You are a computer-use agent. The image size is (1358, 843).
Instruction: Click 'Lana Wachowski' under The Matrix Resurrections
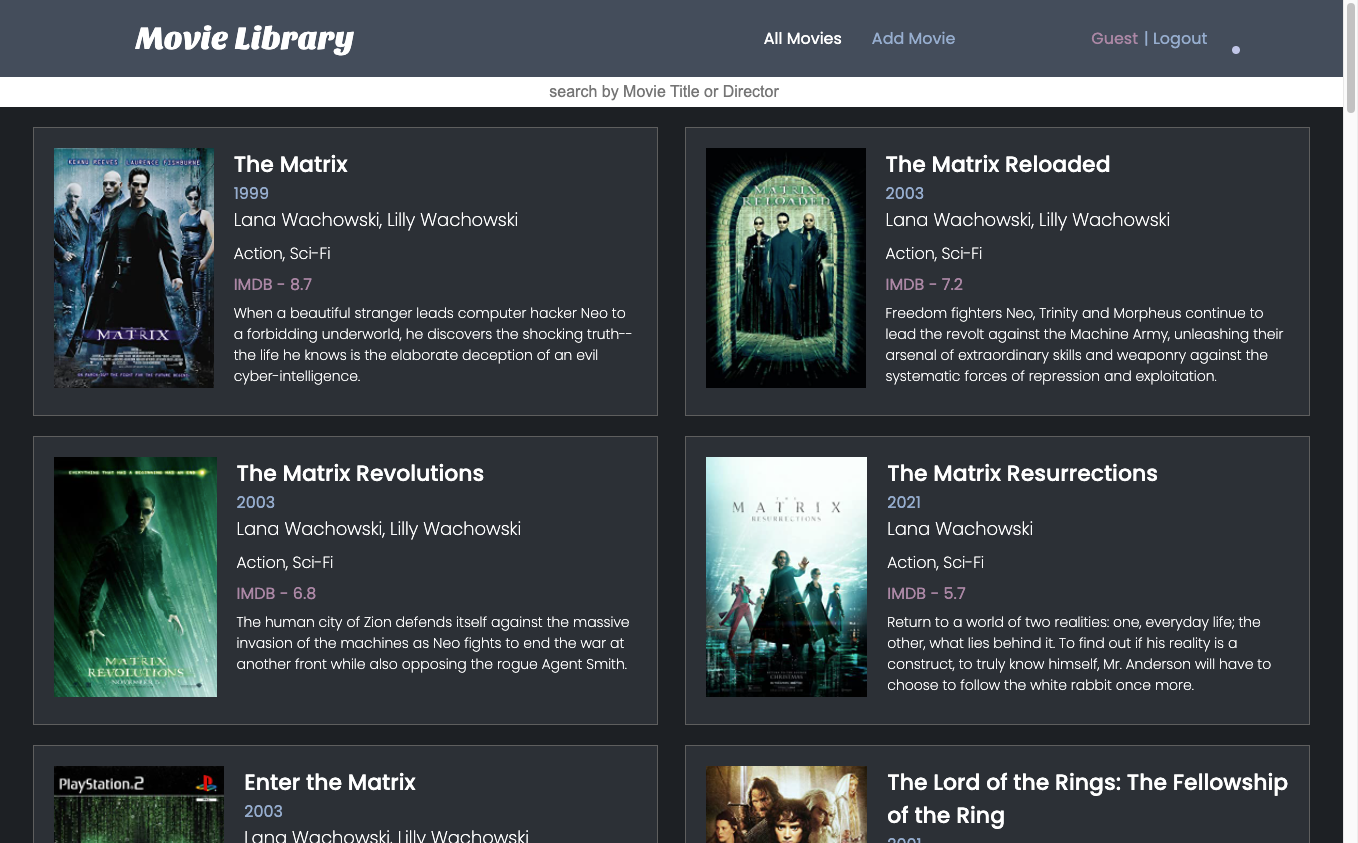pos(960,529)
